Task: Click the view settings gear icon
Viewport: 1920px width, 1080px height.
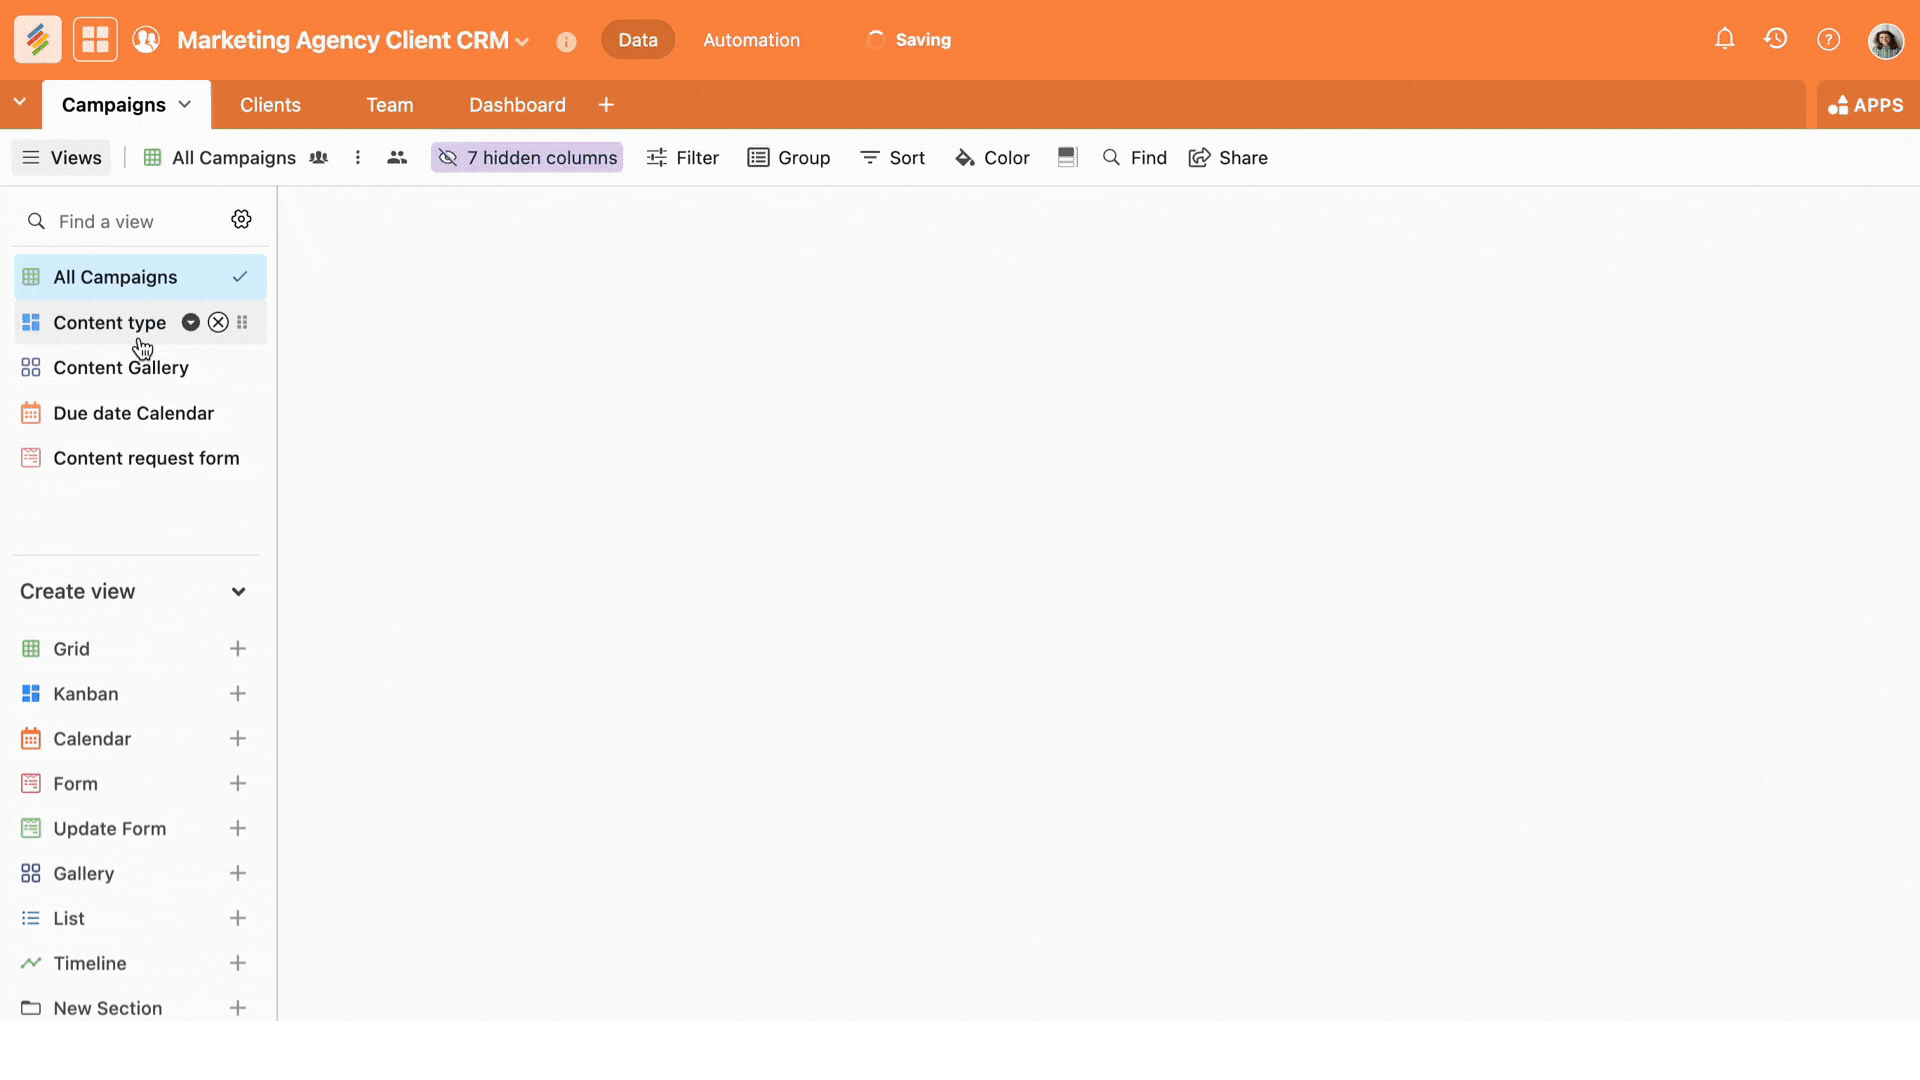Action: 241,220
